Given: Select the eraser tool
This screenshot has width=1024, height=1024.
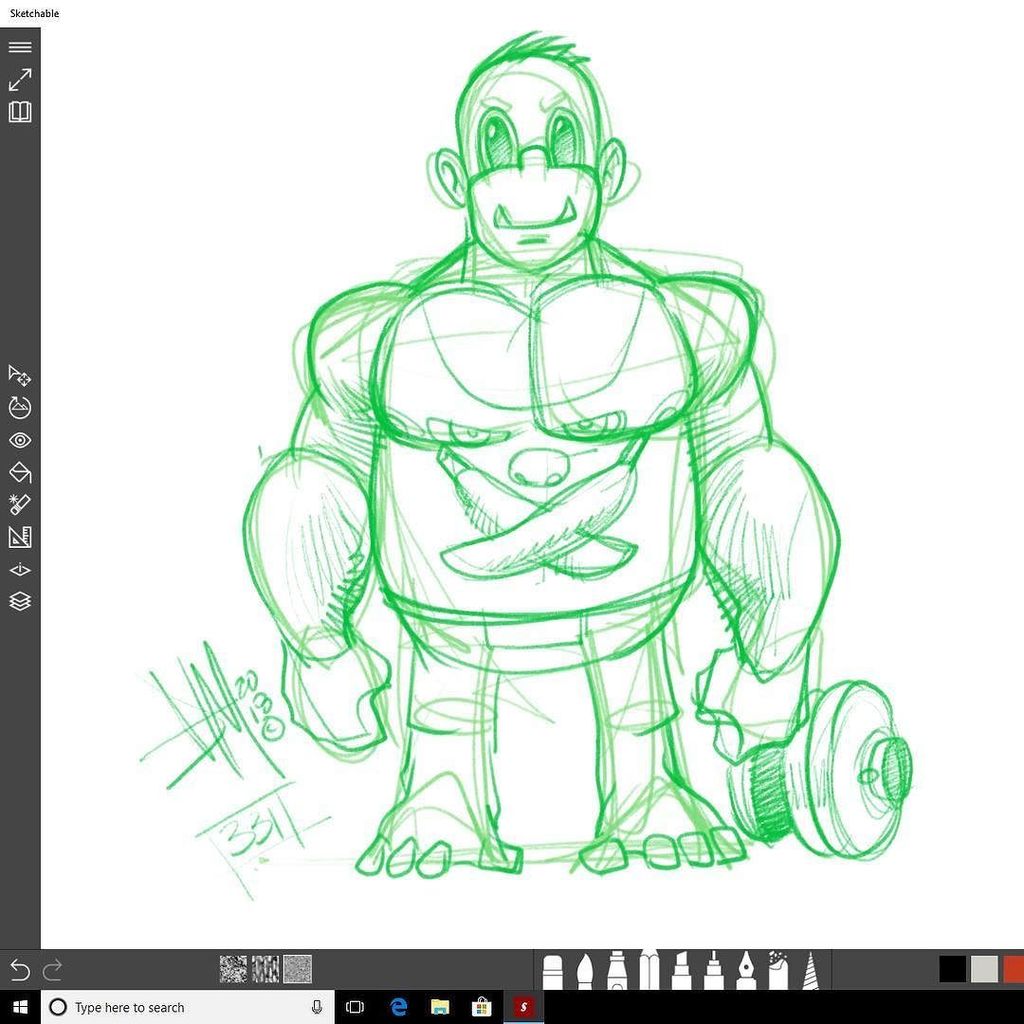Looking at the screenshot, I should pyautogui.click(x=552, y=973).
